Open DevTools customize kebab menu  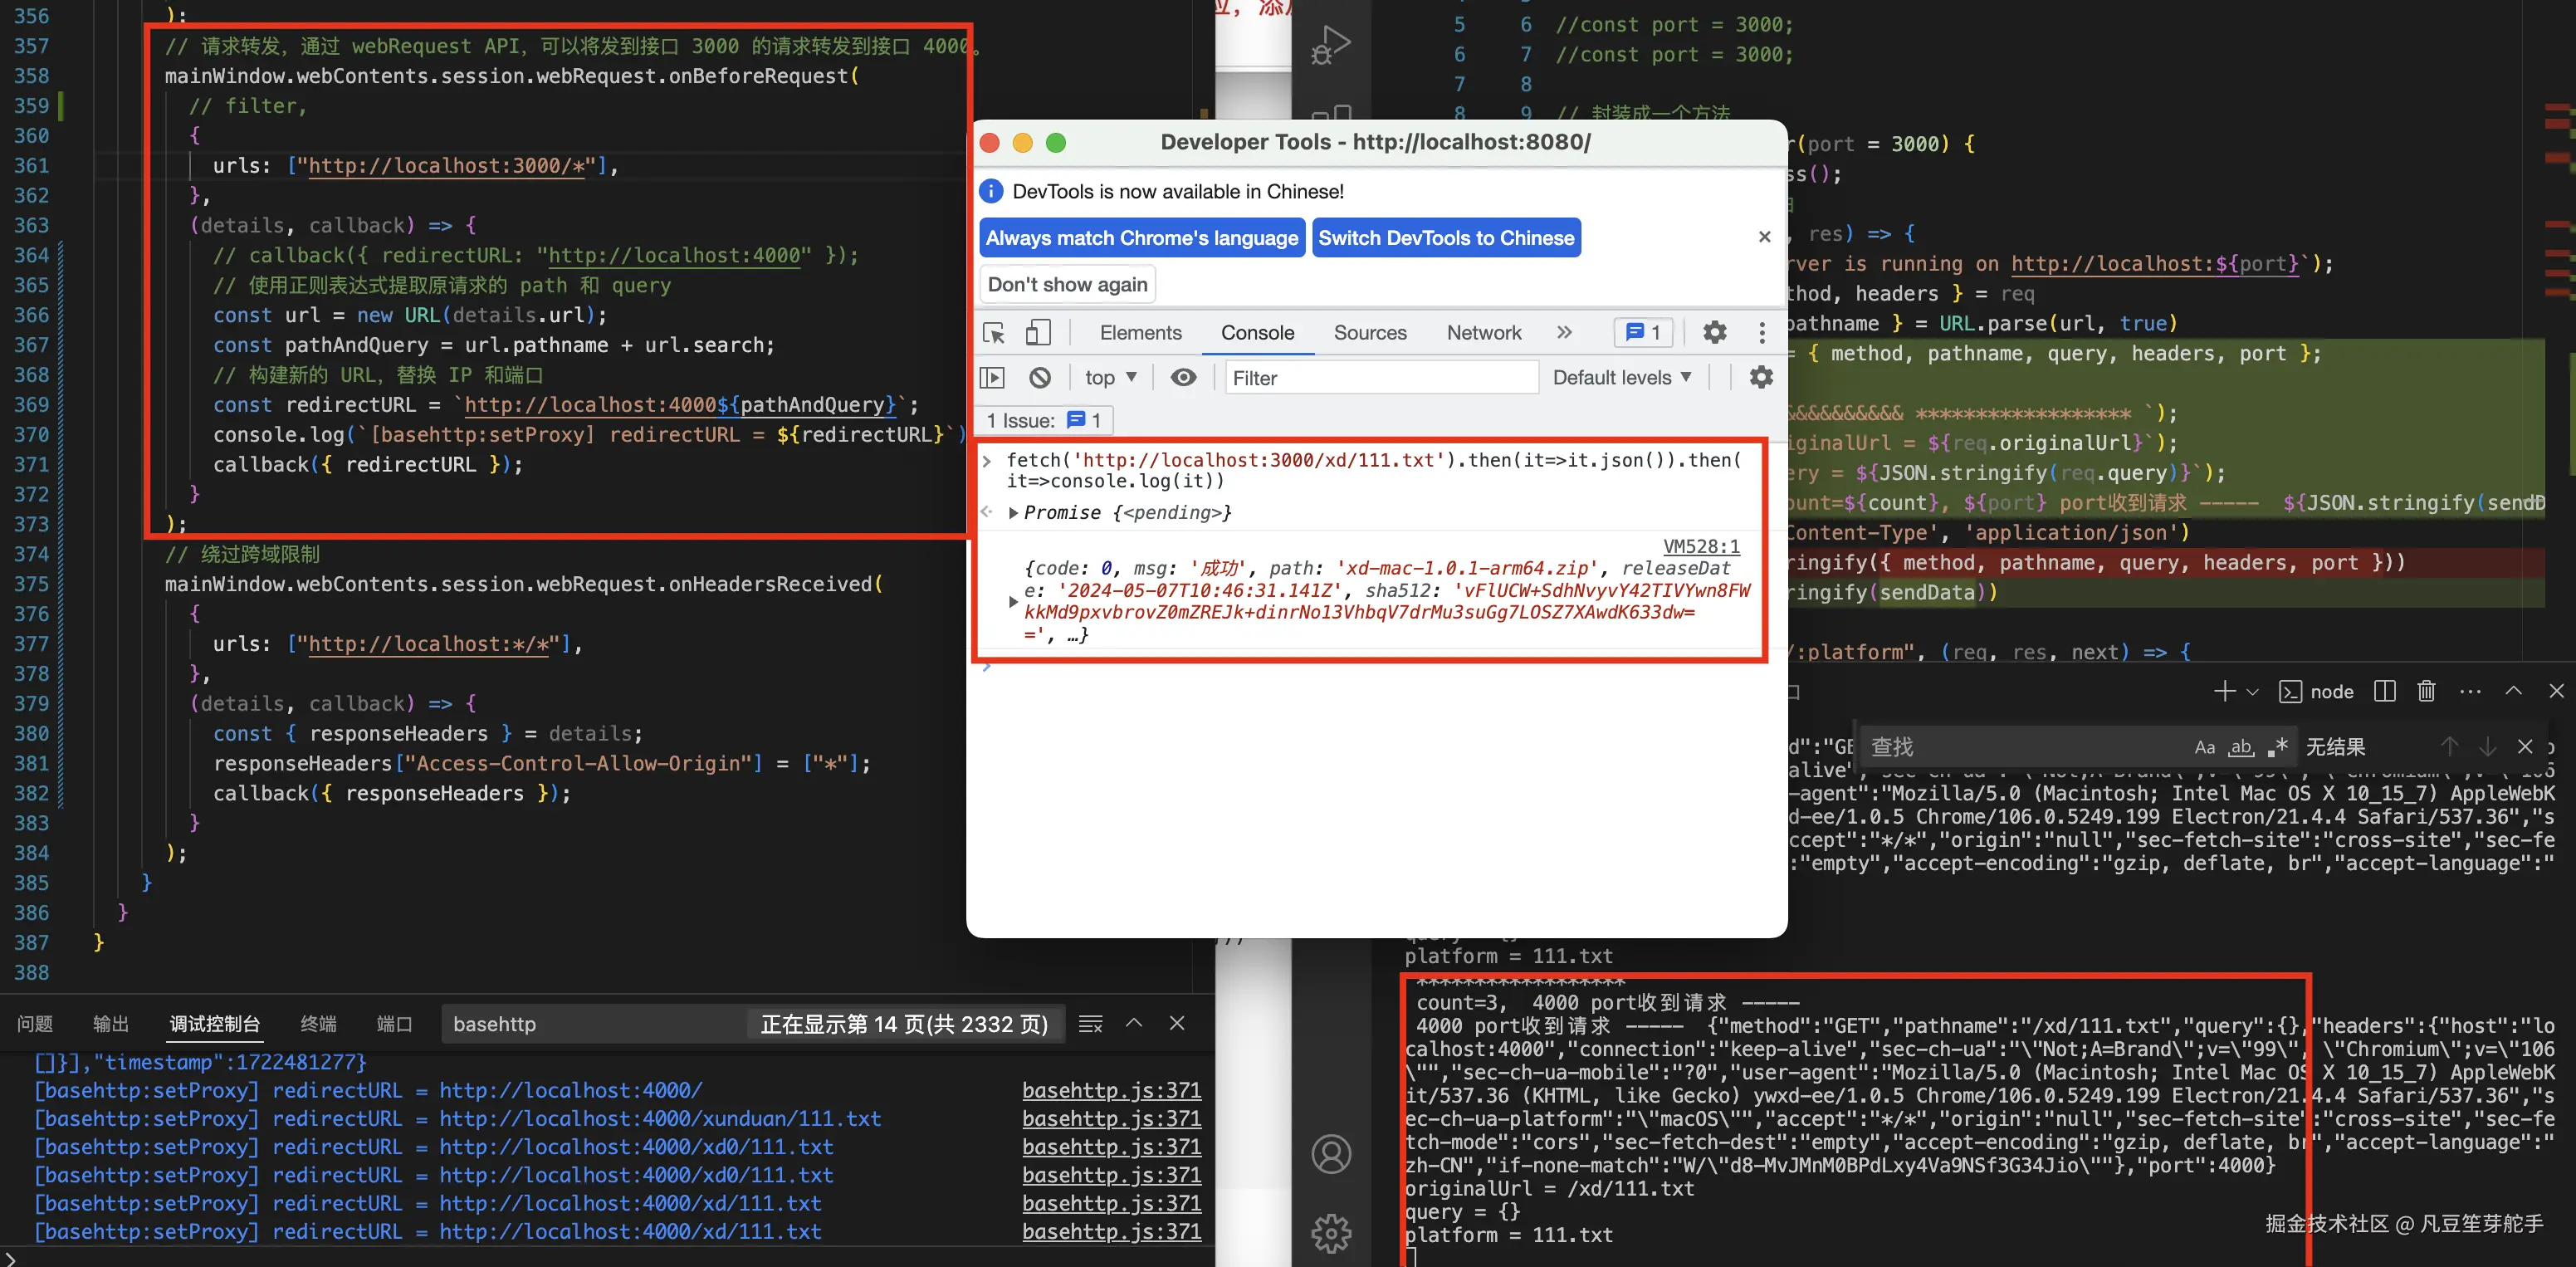click(x=1762, y=332)
